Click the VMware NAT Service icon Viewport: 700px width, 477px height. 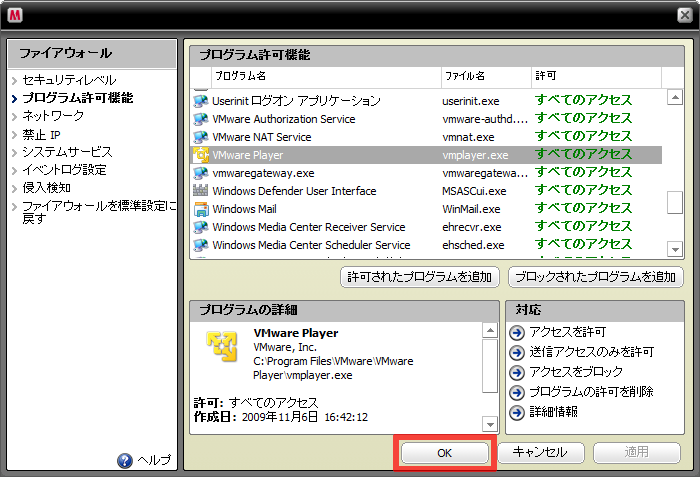point(200,137)
